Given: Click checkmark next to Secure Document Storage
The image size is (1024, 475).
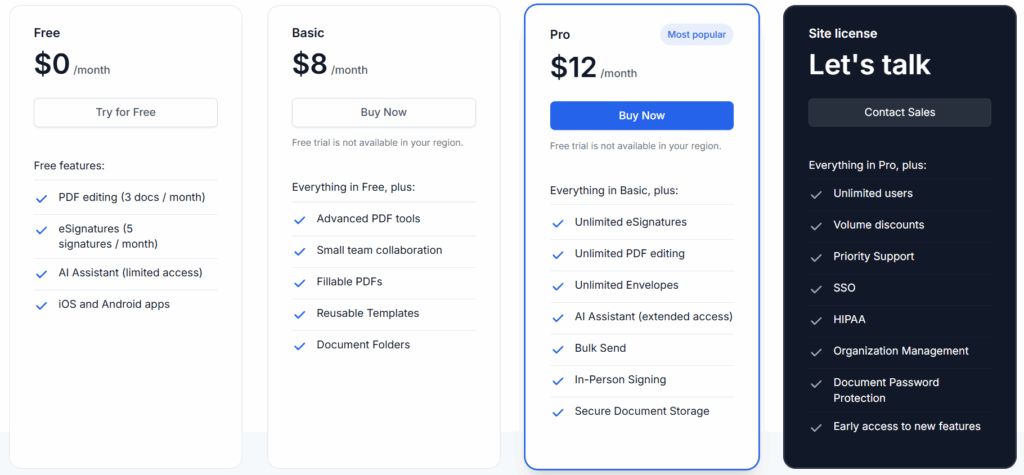Looking at the screenshot, I should [557, 412].
